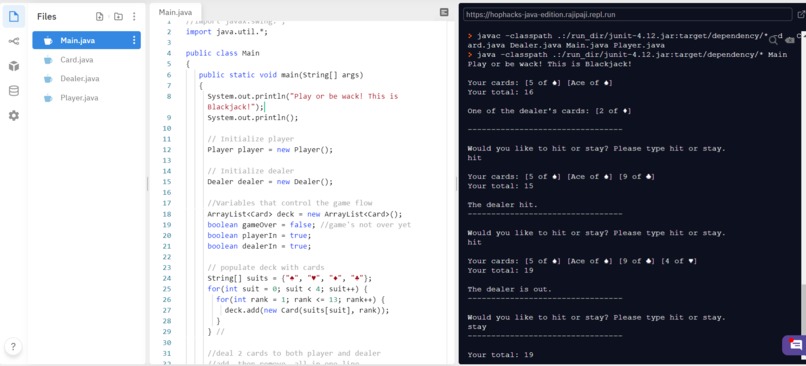Image resolution: width=806 pixels, height=366 pixels.
Task: Open the repl output in a new tab
Action: point(800,14)
